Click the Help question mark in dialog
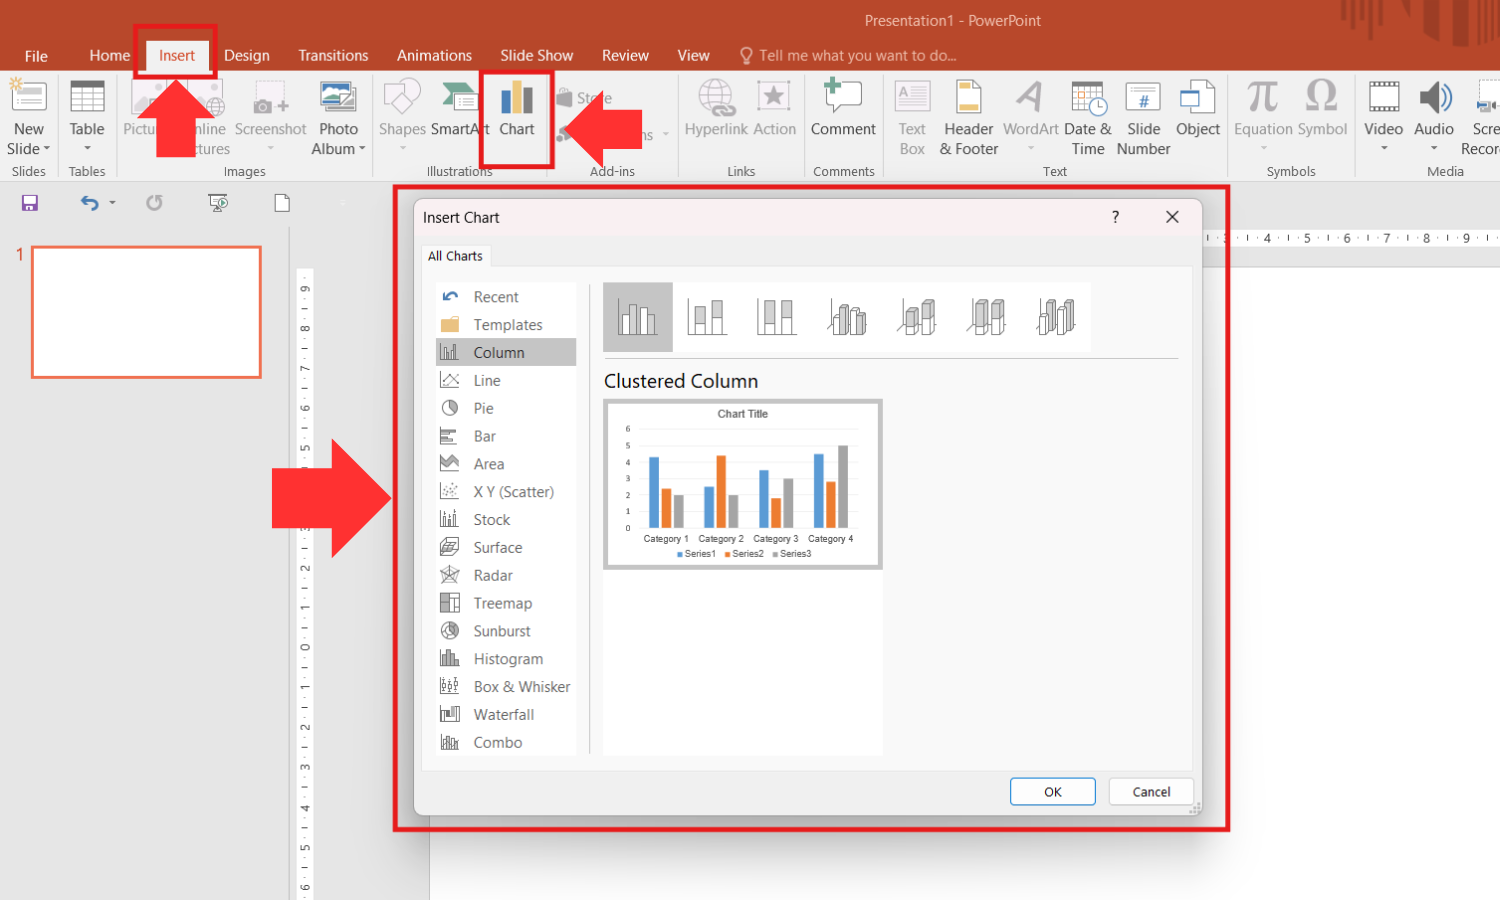The height and width of the screenshot is (900, 1500). pyautogui.click(x=1116, y=217)
